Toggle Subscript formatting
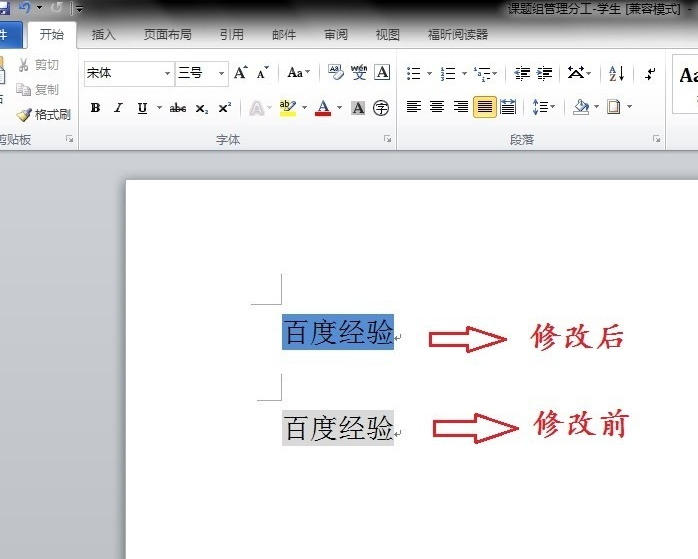Image resolution: width=698 pixels, height=559 pixels. [202, 108]
